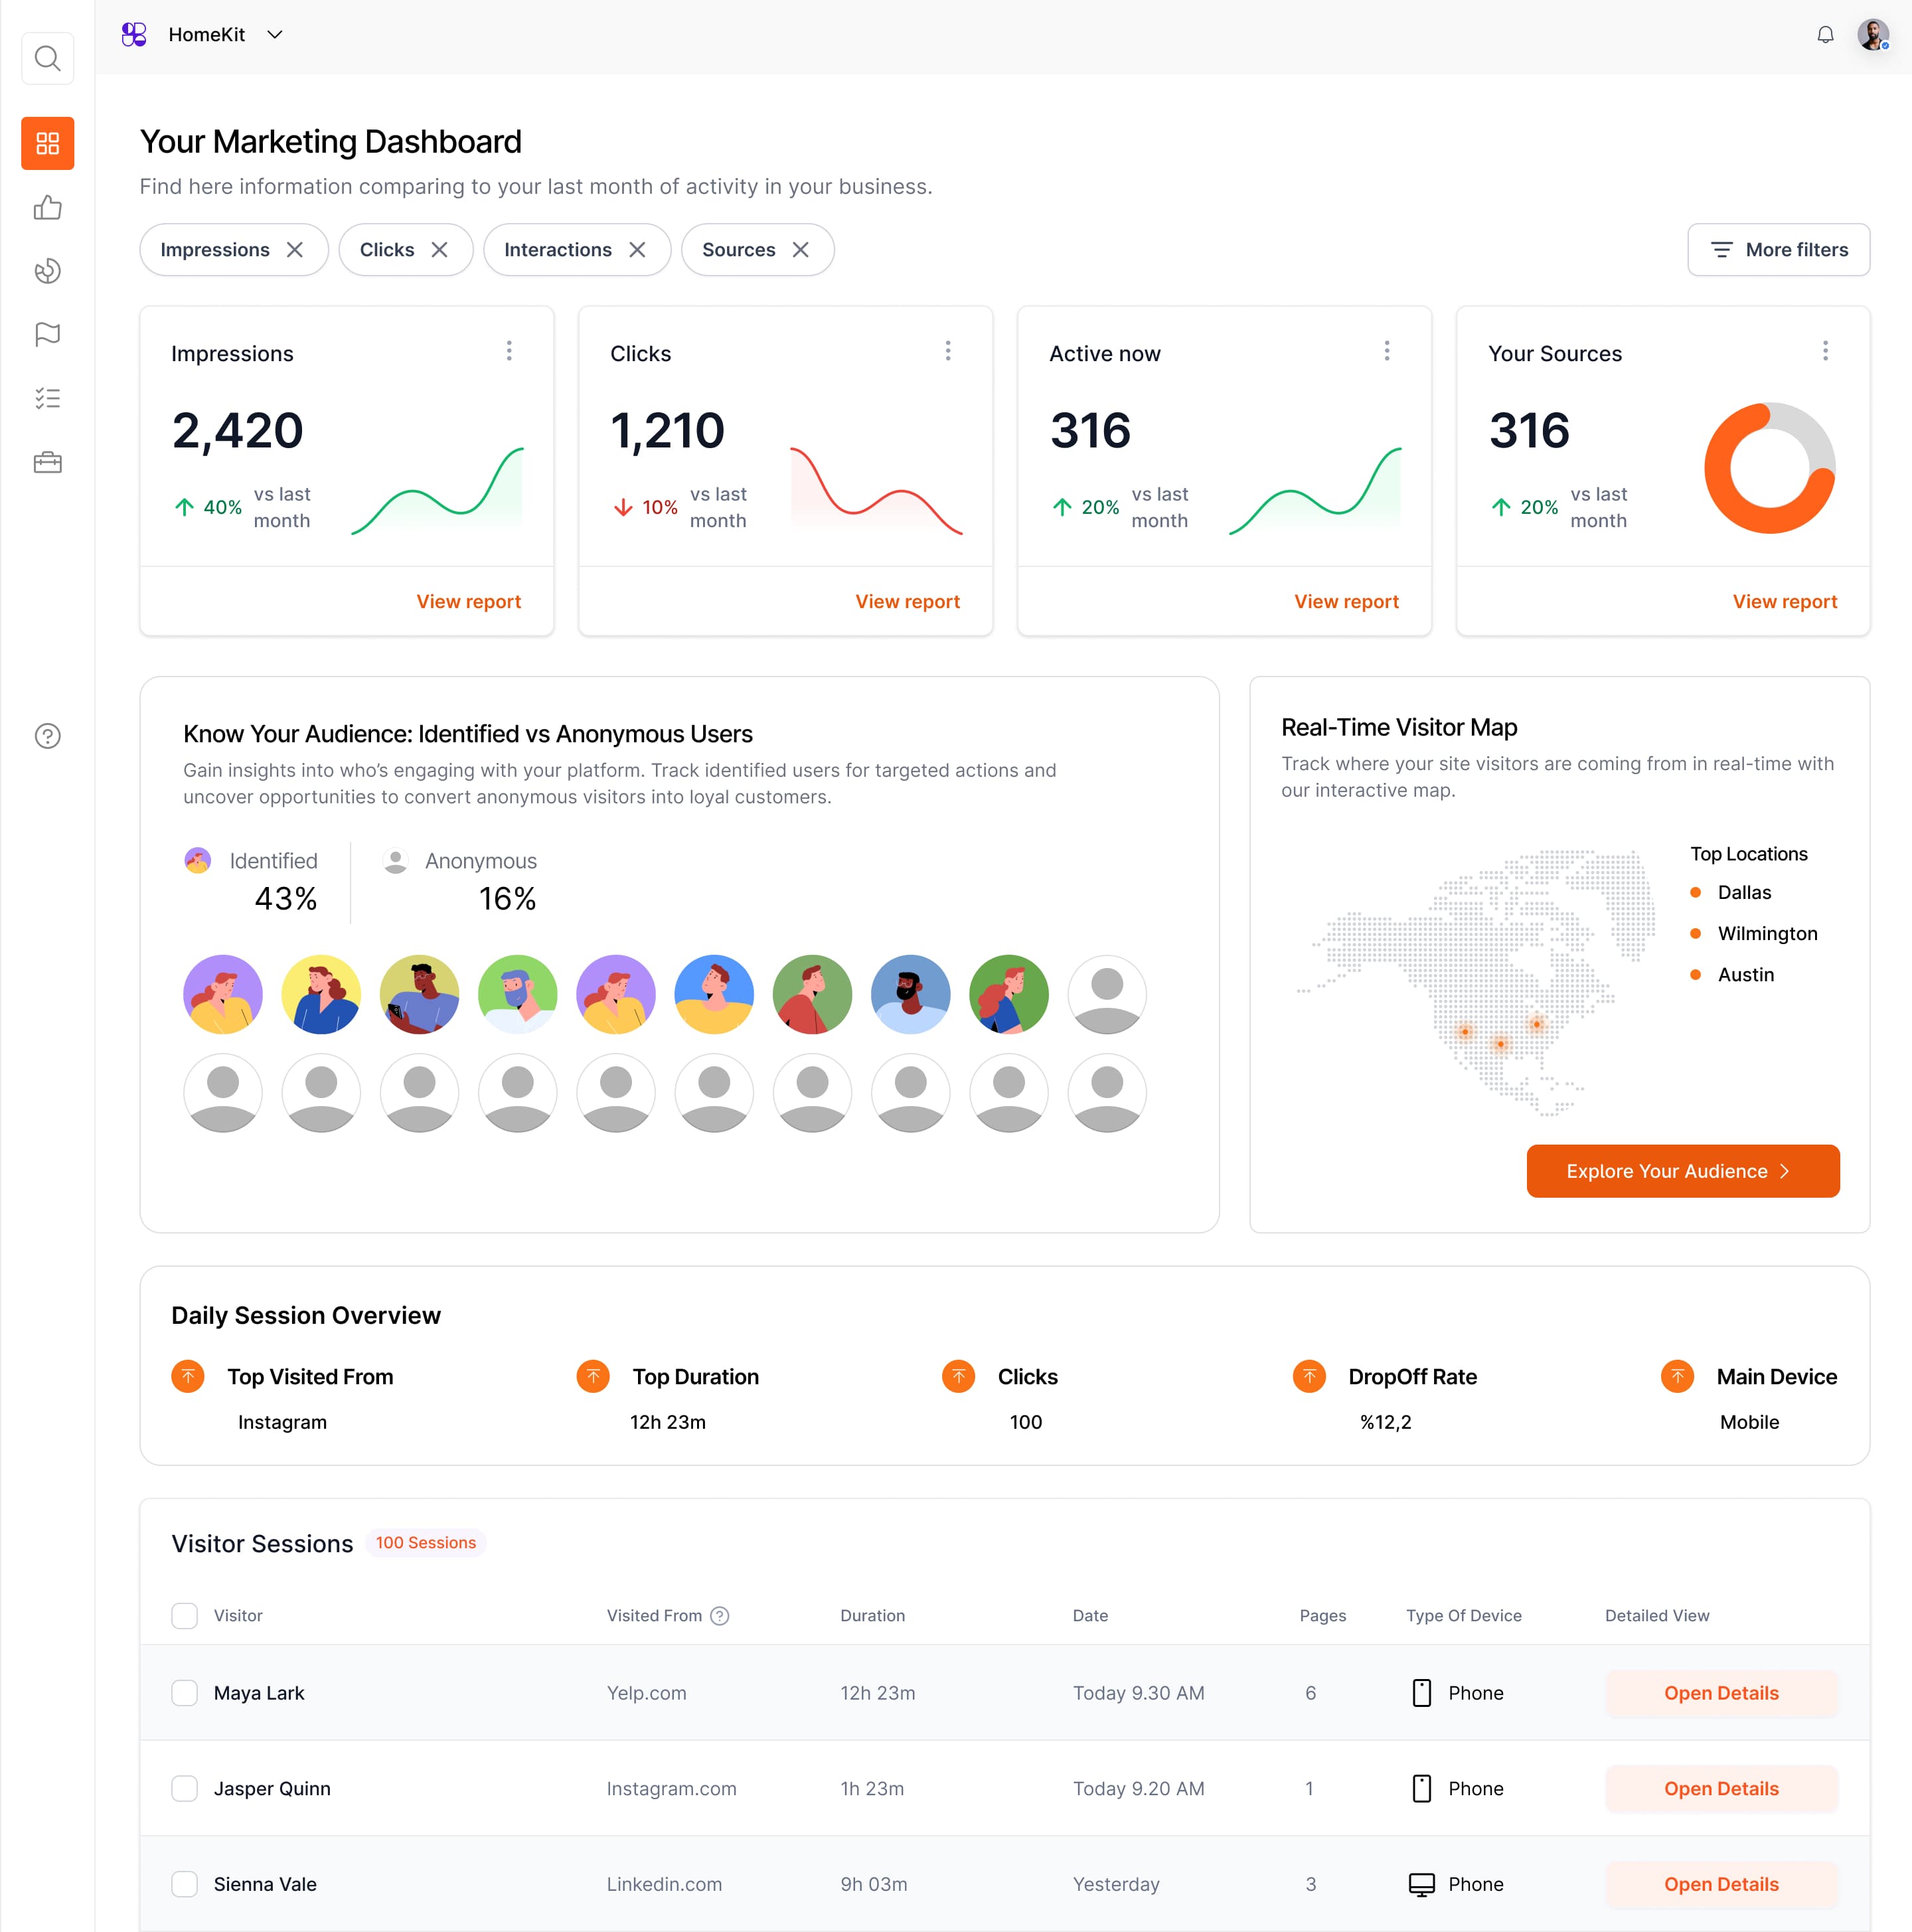The width and height of the screenshot is (1912, 1932).
Task: Click the briefcase icon in sidebar
Action: pyautogui.click(x=47, y=462)
